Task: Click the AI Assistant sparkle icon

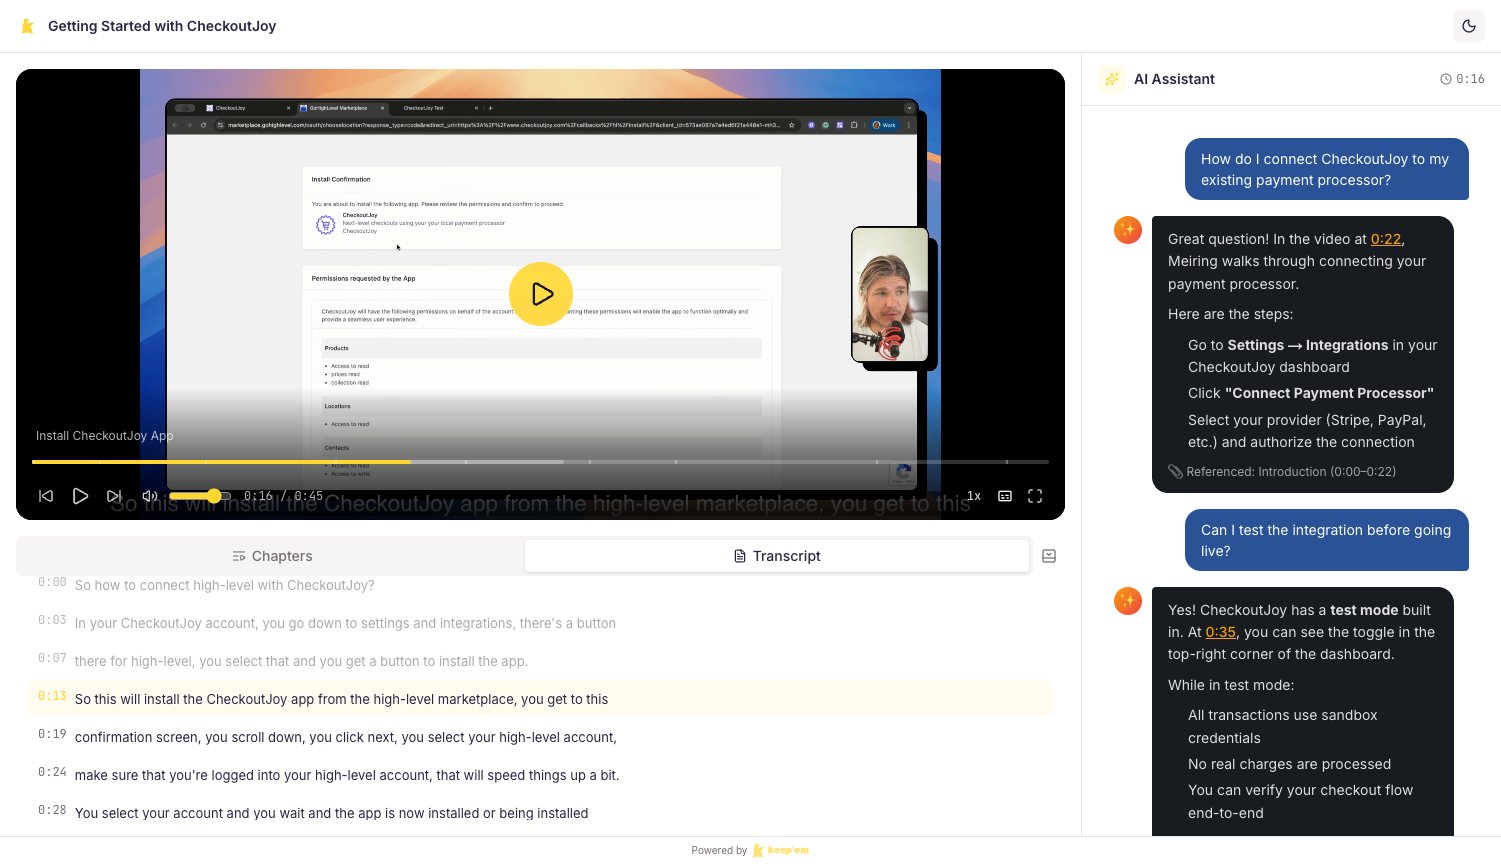Action: 1111,79
